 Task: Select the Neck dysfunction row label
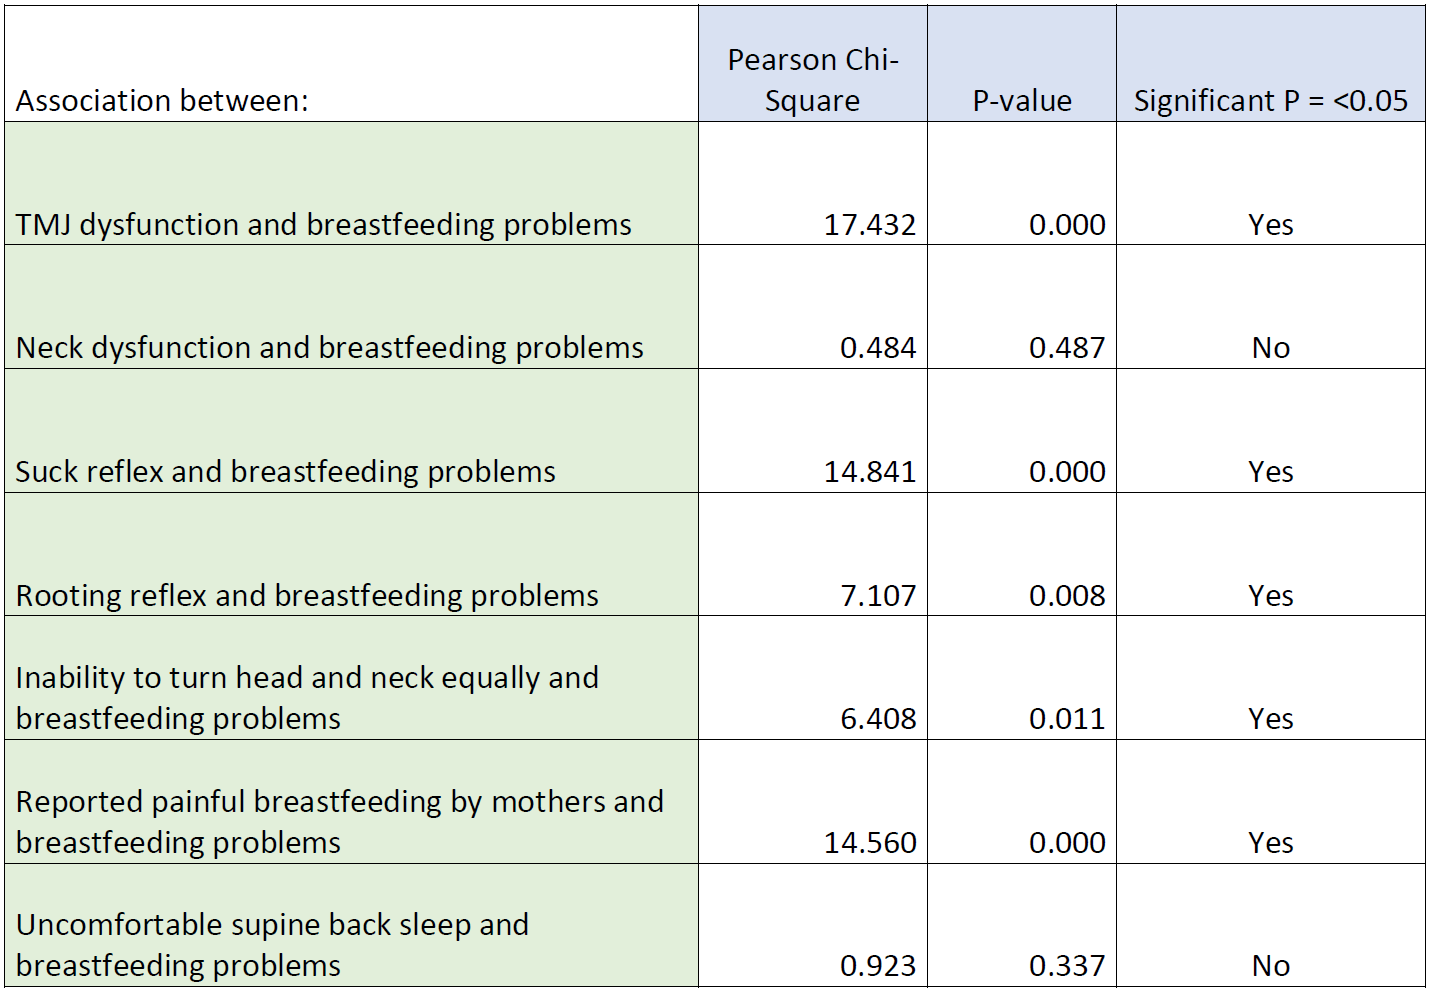coord(329,348)
